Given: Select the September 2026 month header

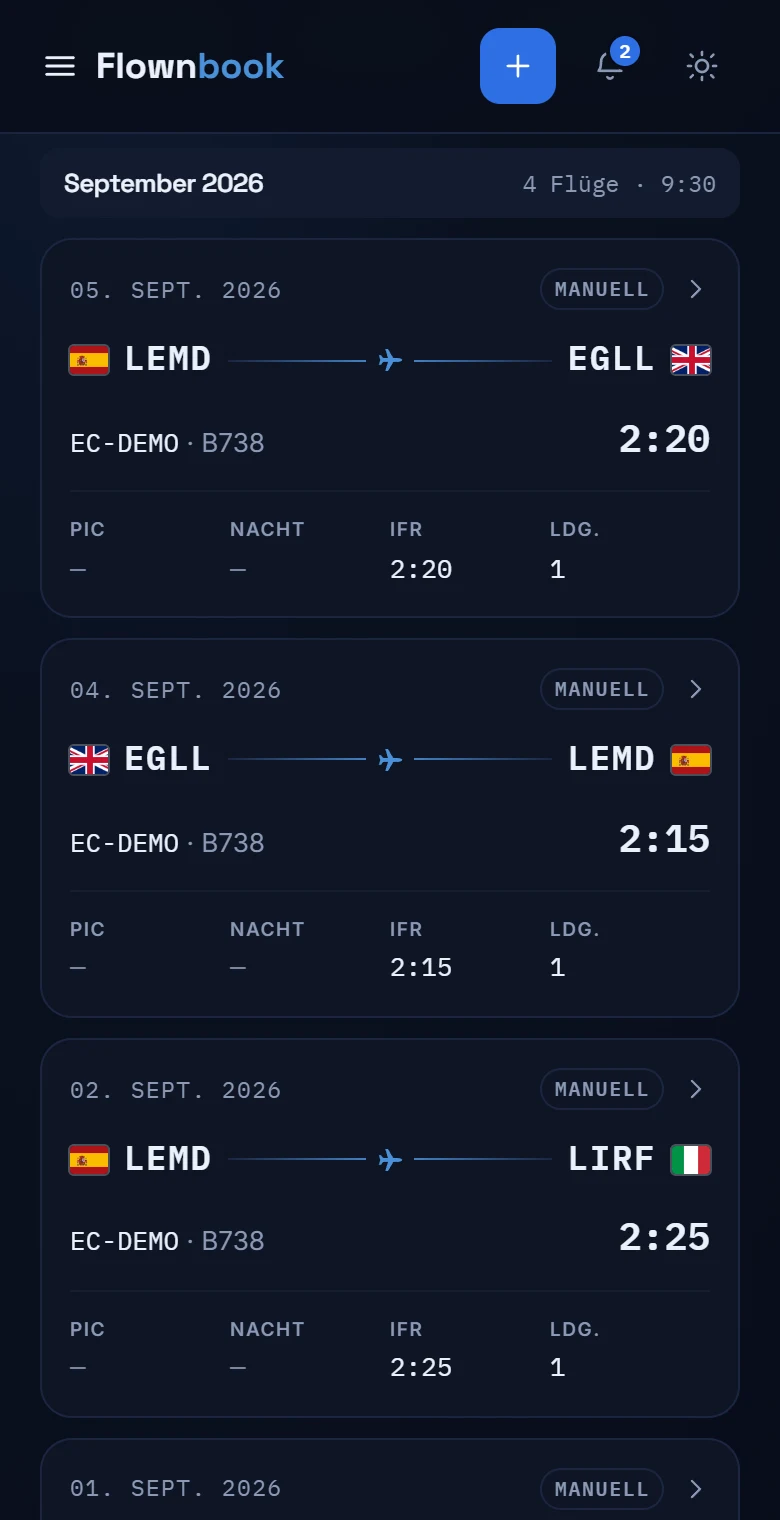Looking at the screenshot, I should 390,183.
